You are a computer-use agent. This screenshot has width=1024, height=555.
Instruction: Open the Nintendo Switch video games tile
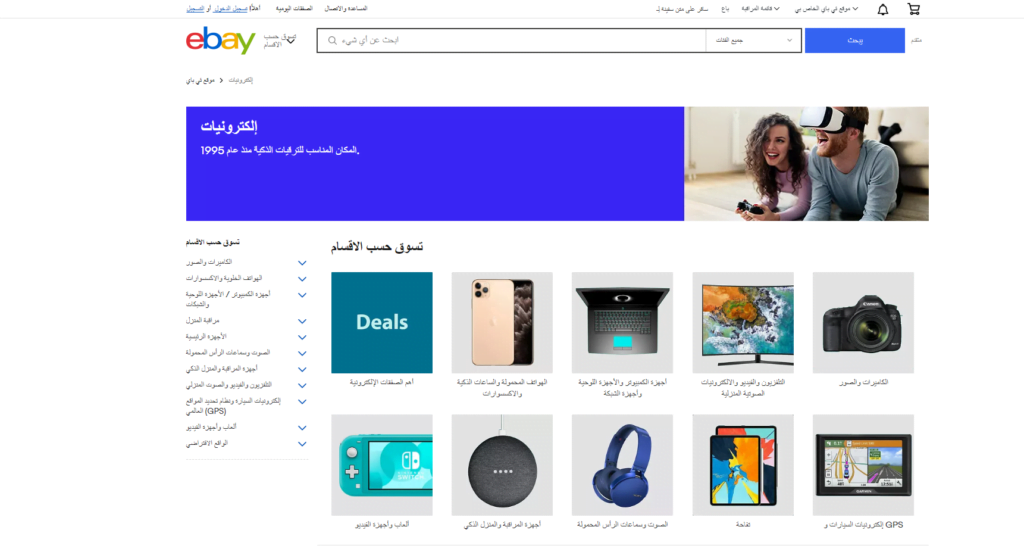[x=381, y=465]
